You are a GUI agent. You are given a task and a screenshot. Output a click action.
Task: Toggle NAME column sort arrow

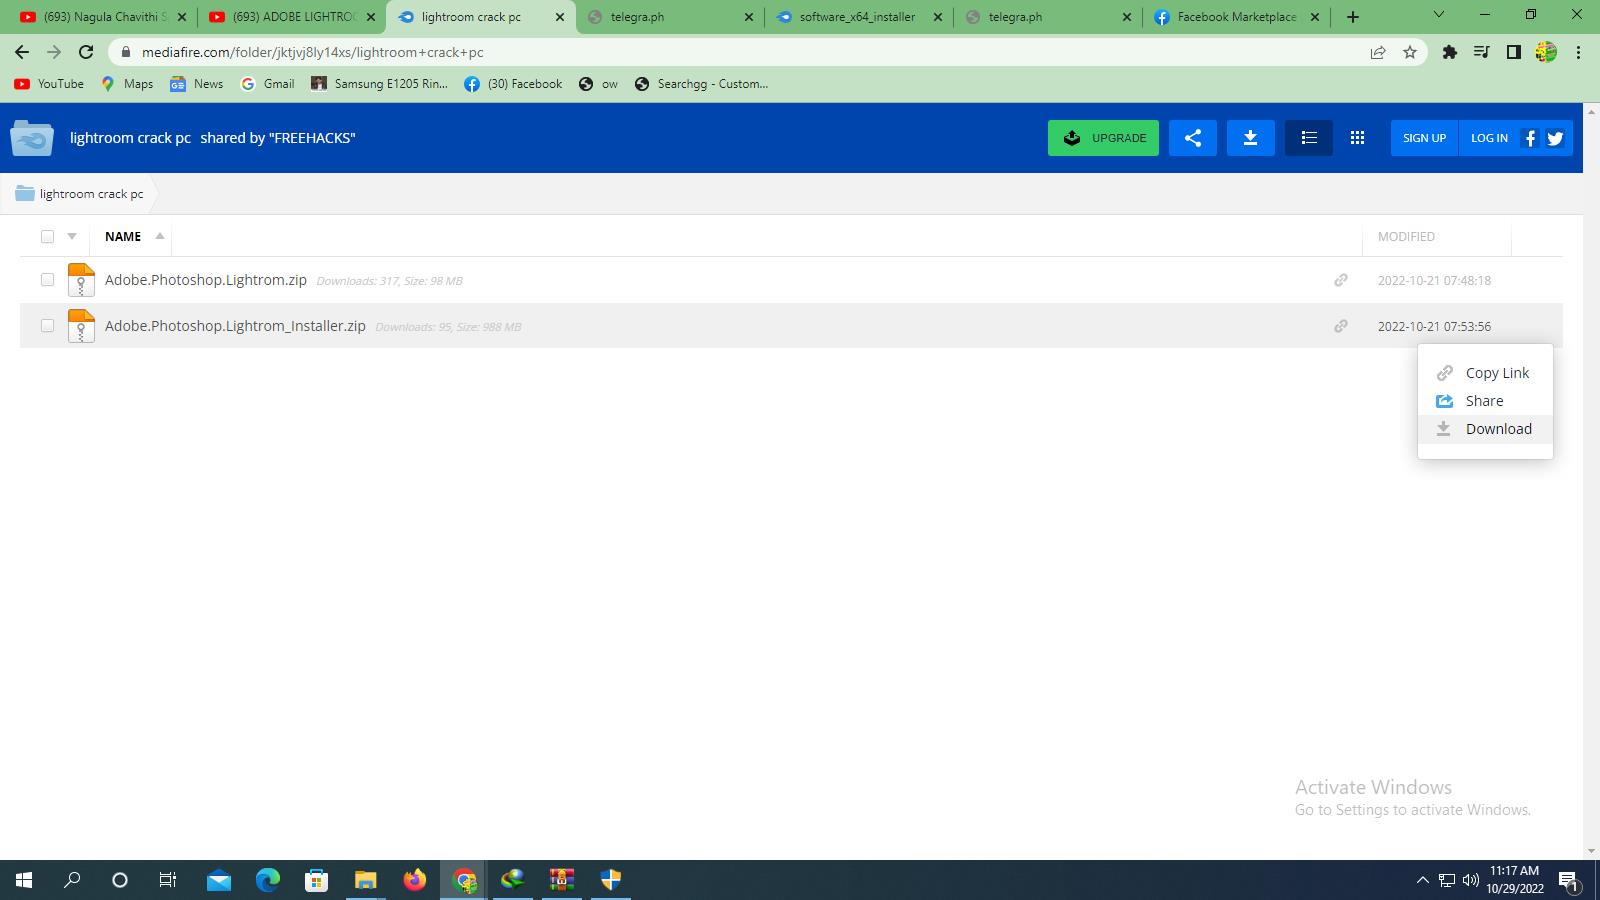click(159, 236)
